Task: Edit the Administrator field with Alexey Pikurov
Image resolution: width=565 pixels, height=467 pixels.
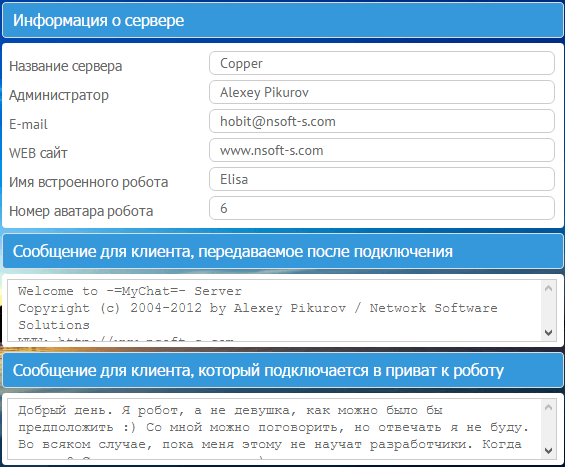Action: click(x=382, y=92)
